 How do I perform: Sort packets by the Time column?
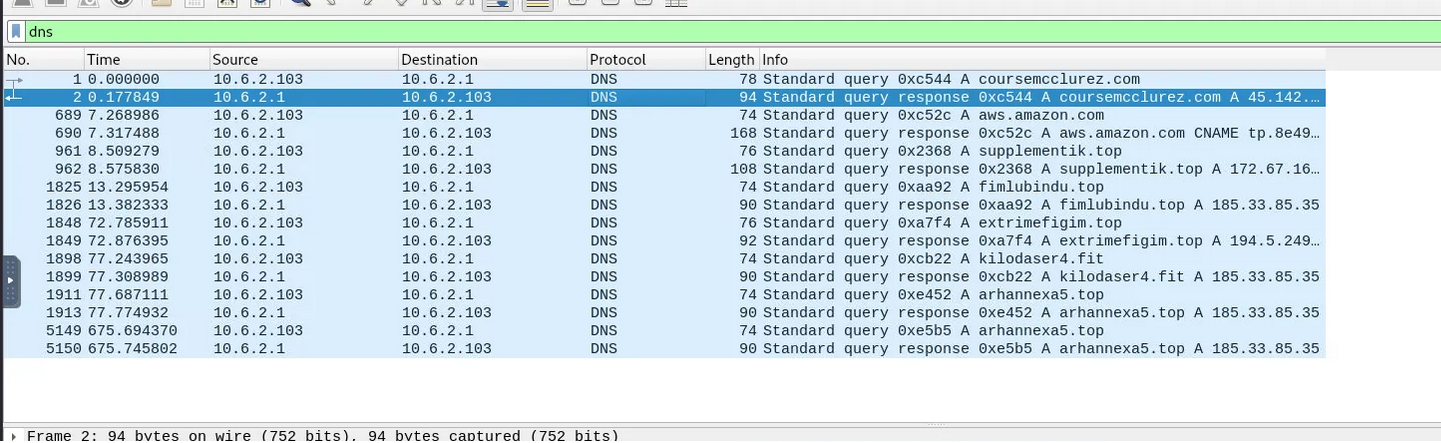coord(146,60)
